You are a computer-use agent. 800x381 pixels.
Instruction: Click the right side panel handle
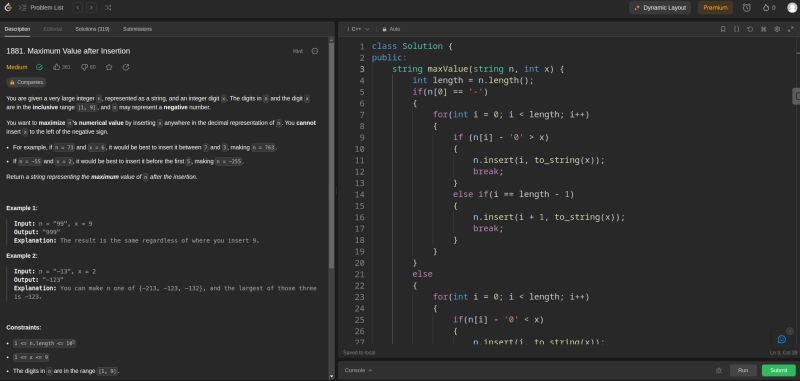tap(796, 96)
